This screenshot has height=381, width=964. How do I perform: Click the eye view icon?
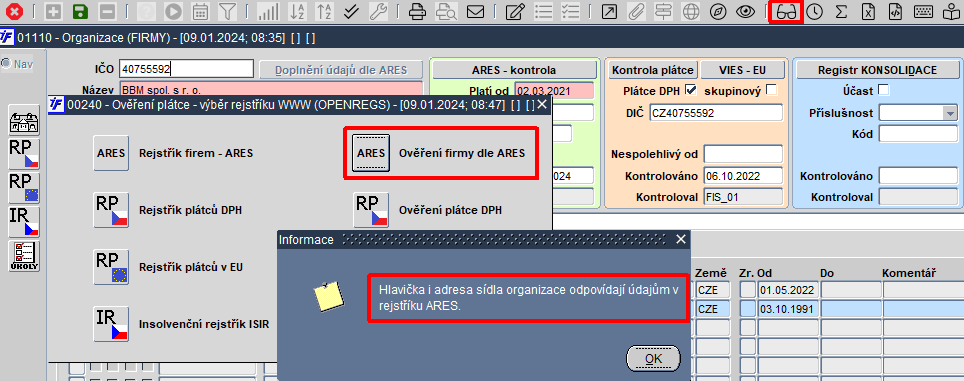(x=745, y=11)
